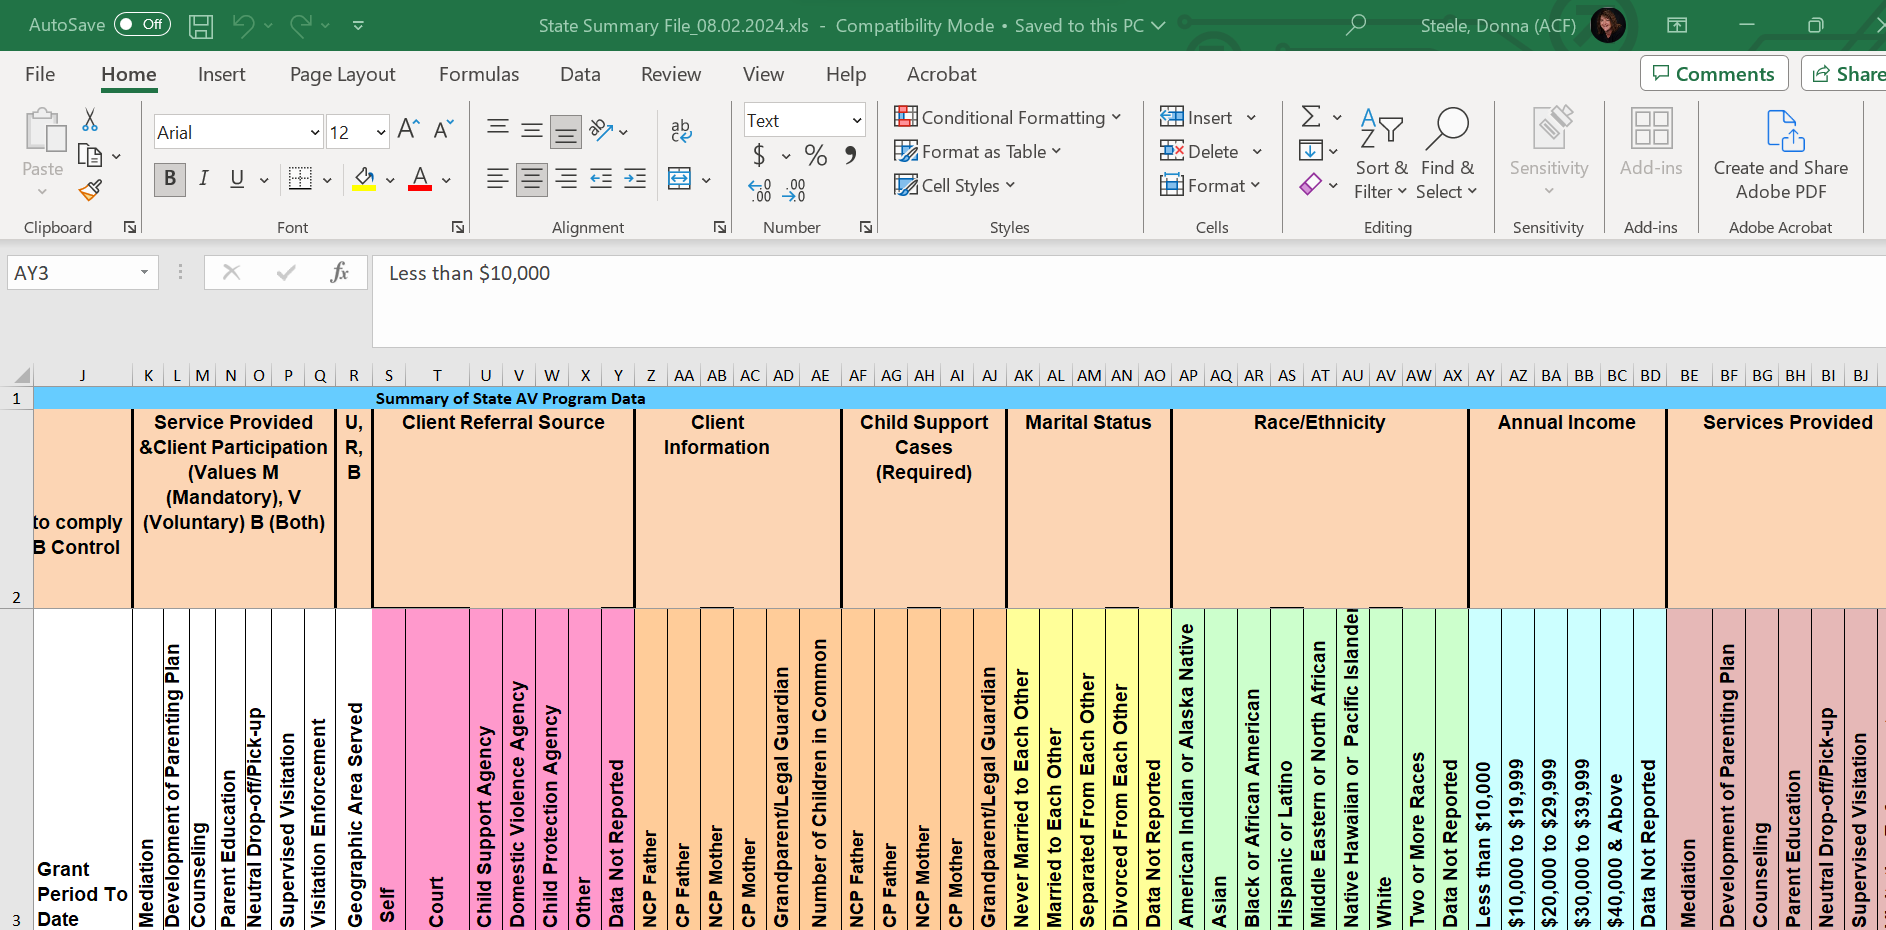Click the Merge & Center icon

[679, 179]
